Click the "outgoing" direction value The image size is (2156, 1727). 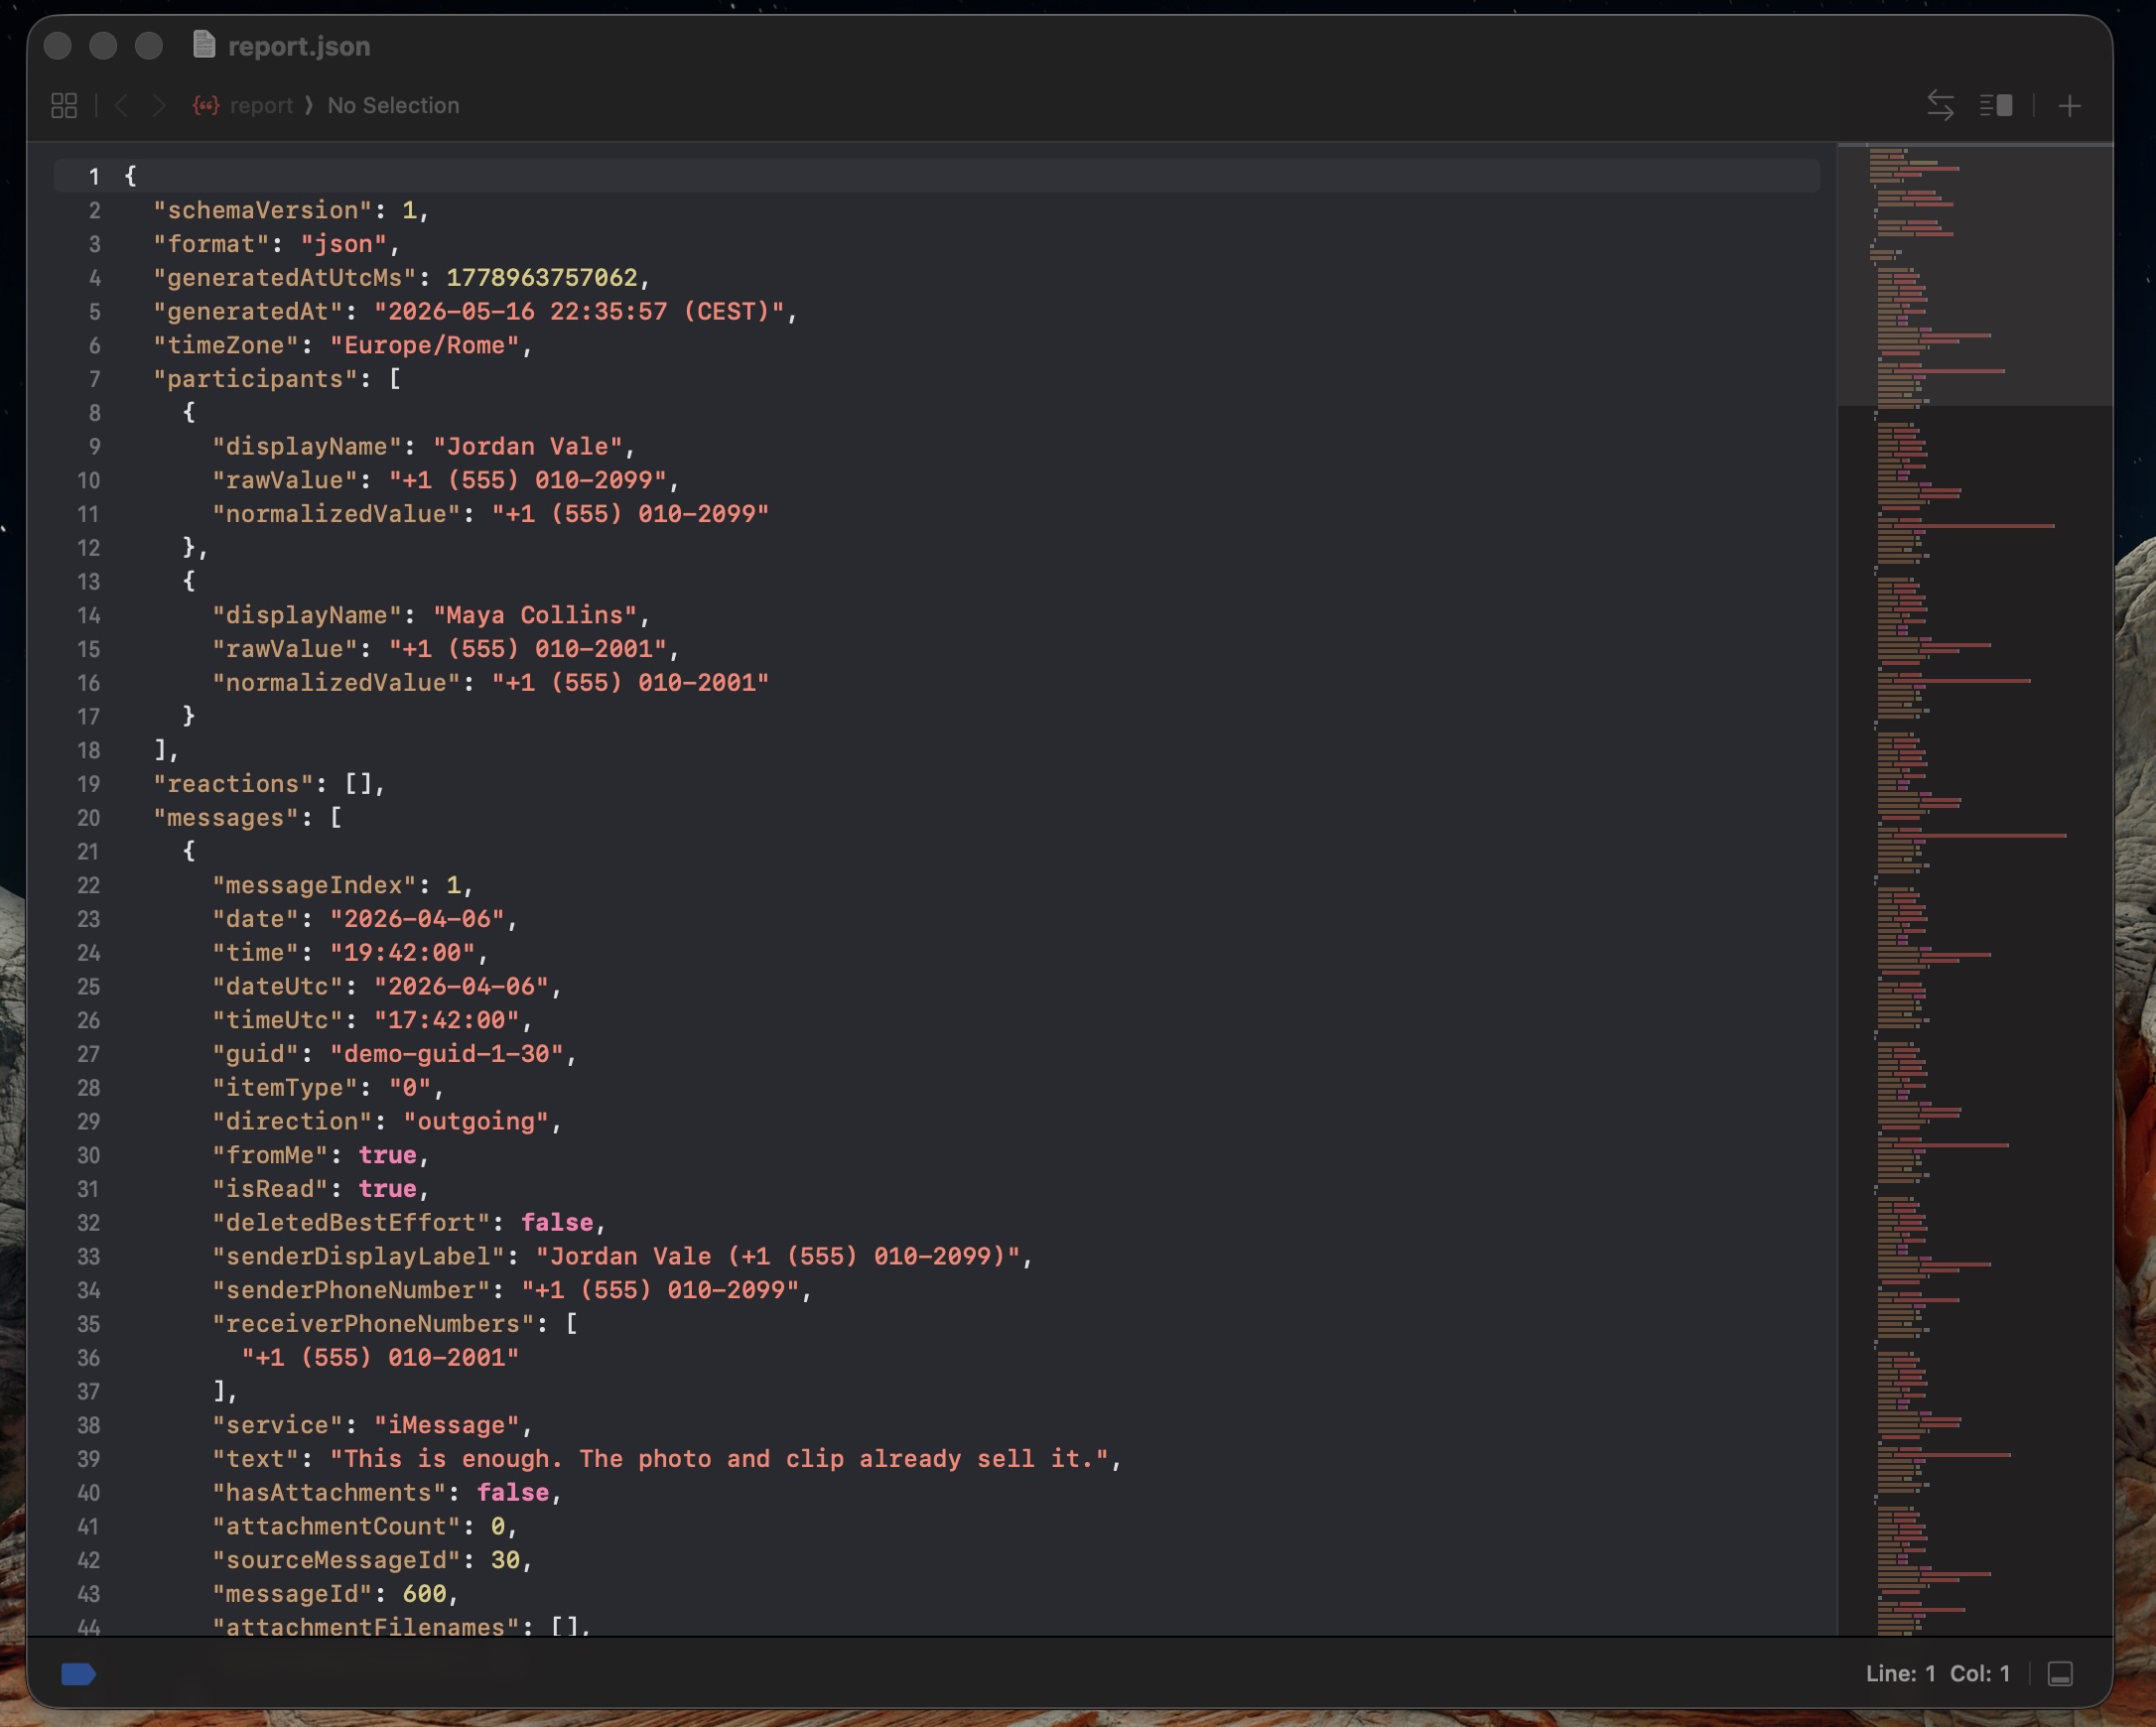(x=476, y=1121)
